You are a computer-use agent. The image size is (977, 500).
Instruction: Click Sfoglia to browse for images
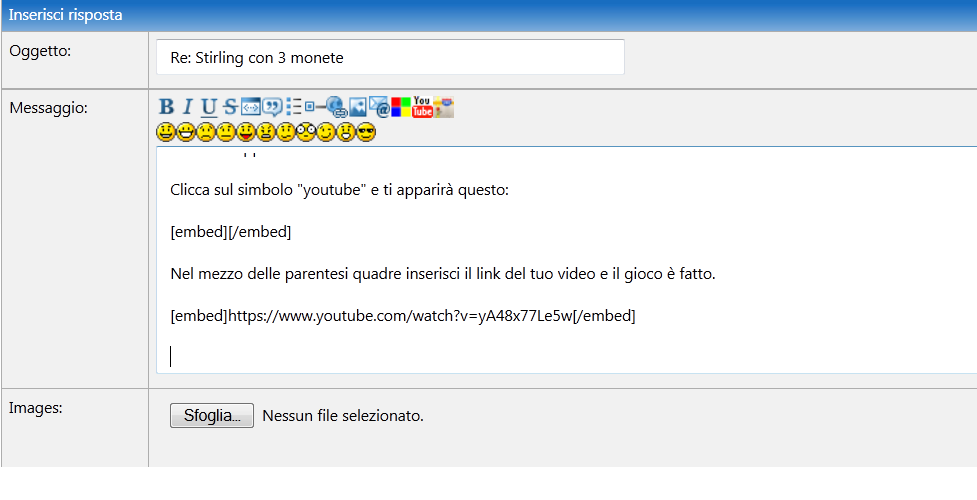(212, 415)
